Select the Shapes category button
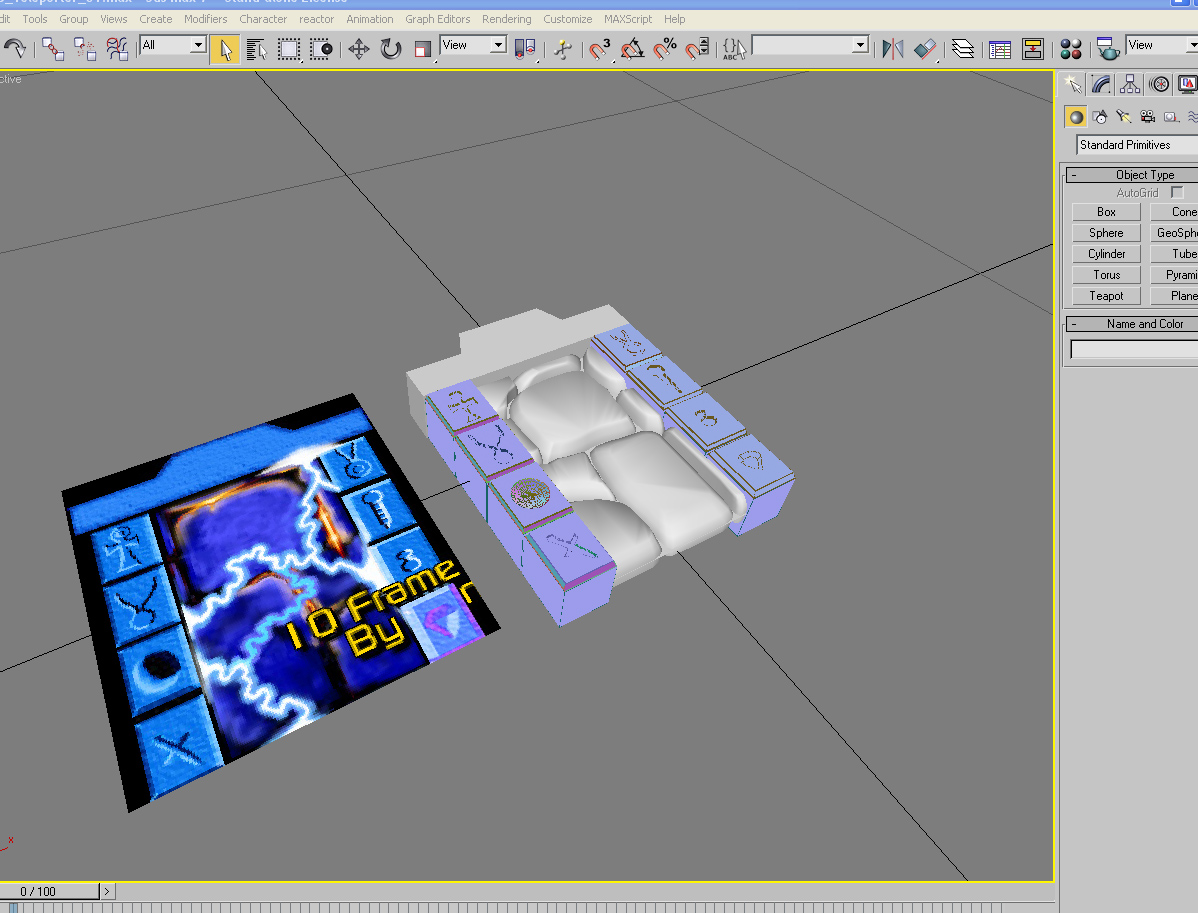The image size is (1198, 913). (x=1099, y=117)
